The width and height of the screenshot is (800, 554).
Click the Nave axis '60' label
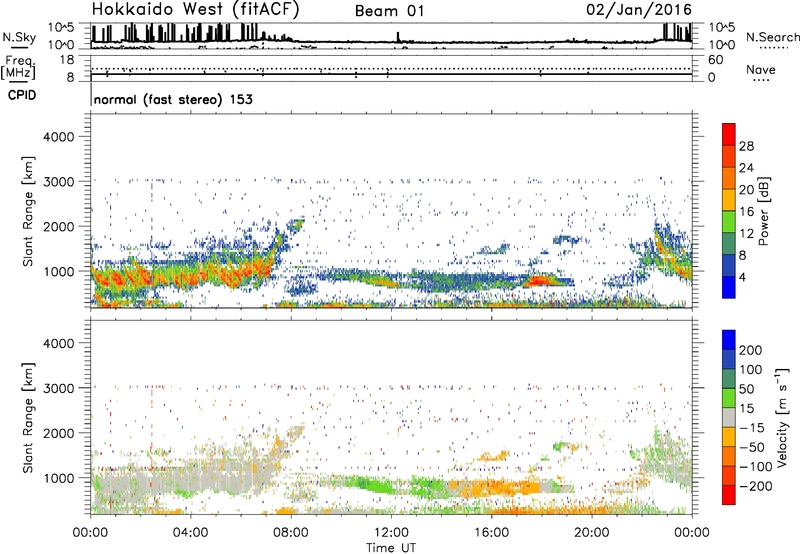point(715,60)
